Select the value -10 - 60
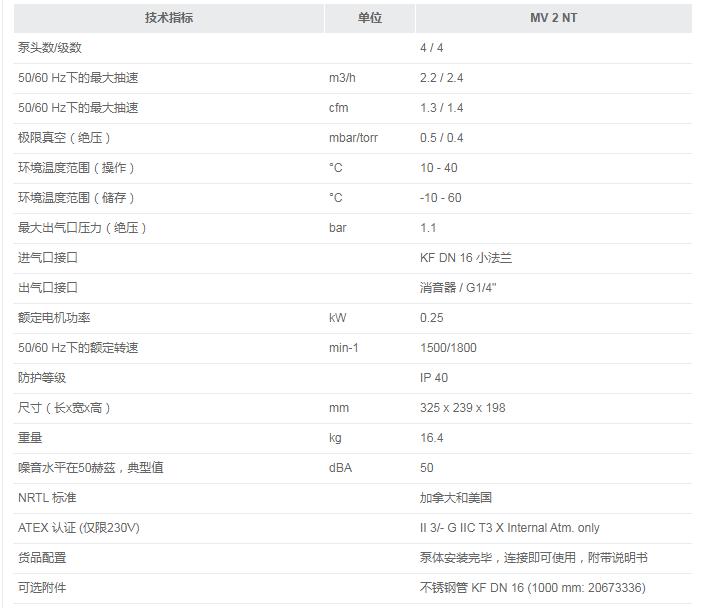 (440, 198)
